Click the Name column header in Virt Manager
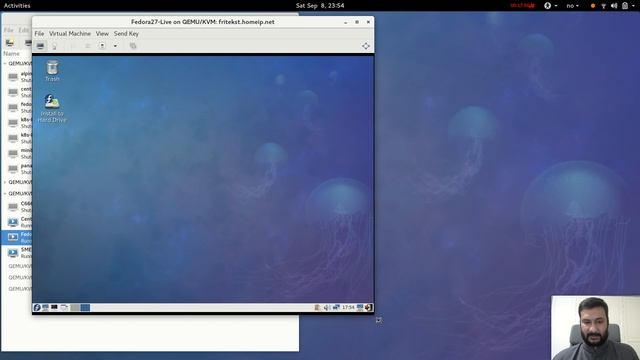640x360 pixels. click(11, 53)
